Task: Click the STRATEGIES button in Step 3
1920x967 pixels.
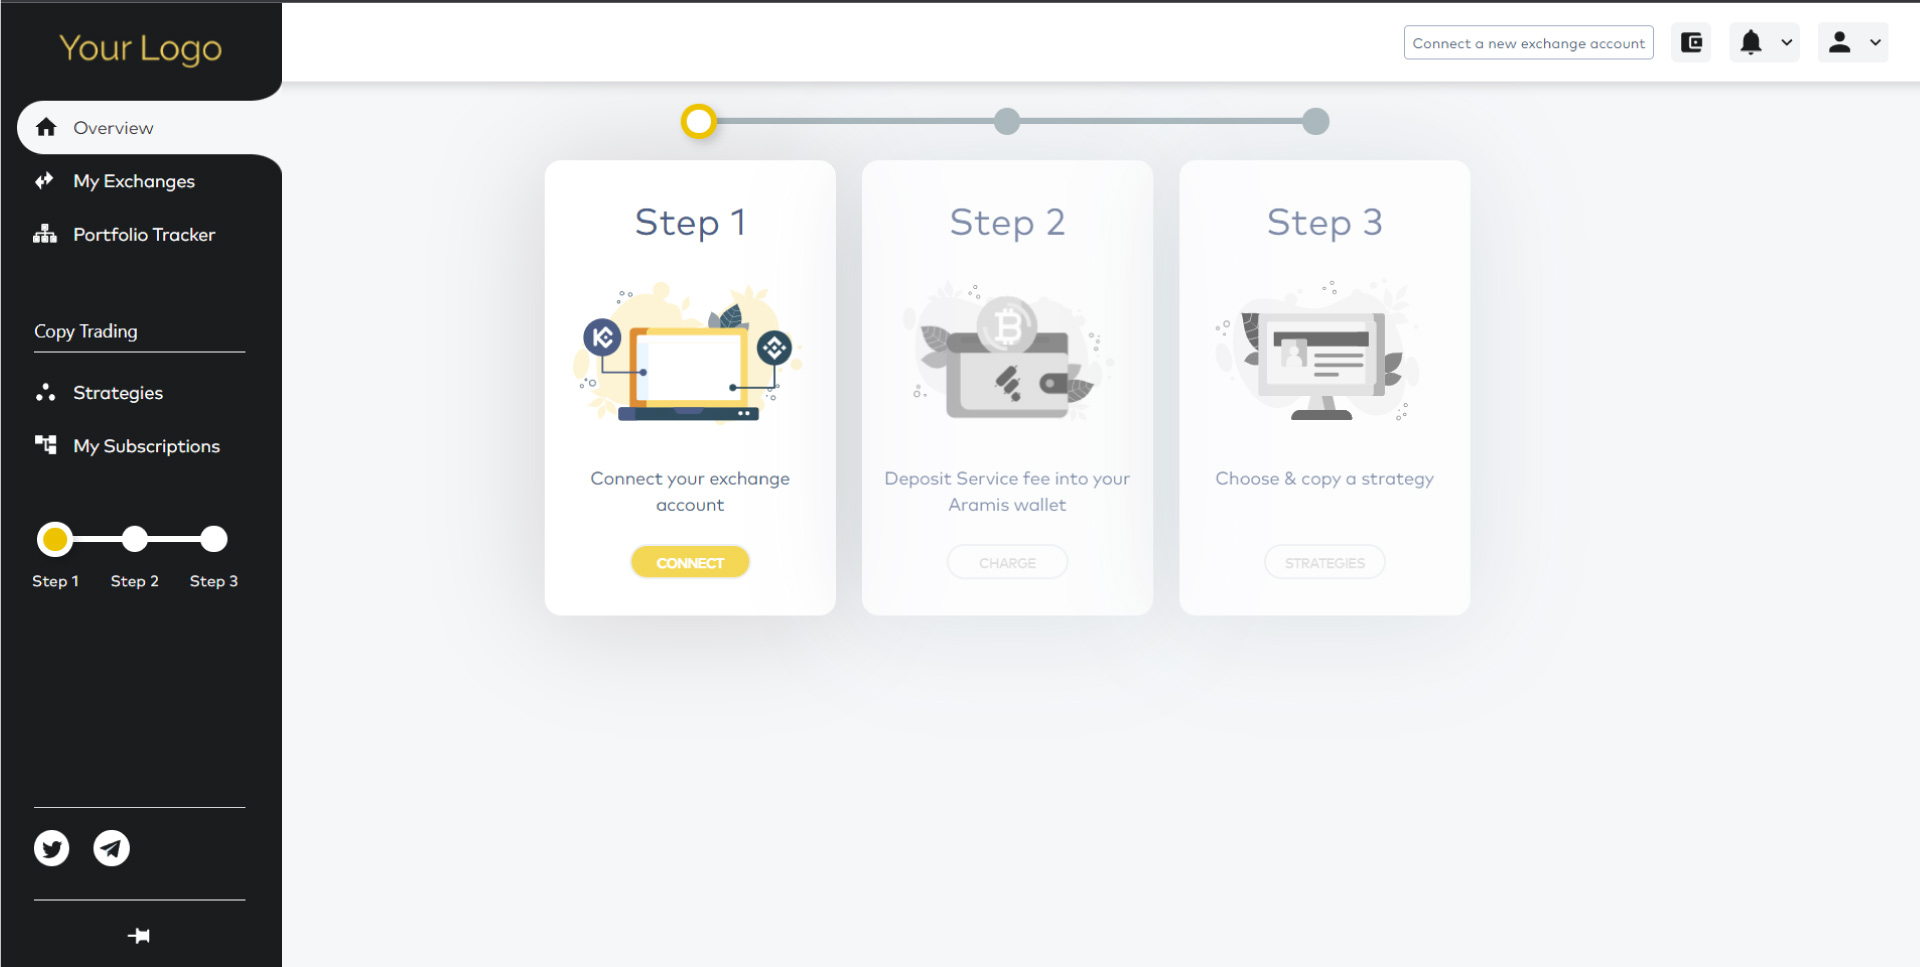Action: tap(1325, 562)
